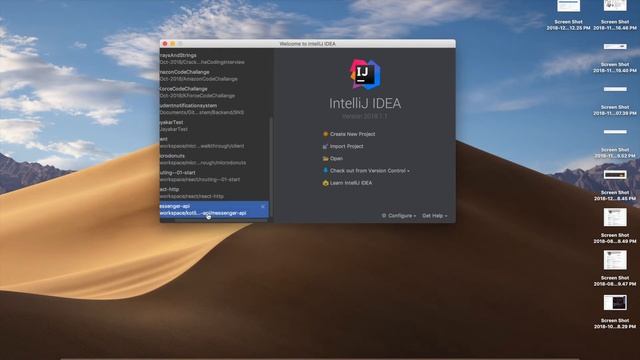The image size is (640, 360).
Task: Click the Welcome to IntelliJ IDEA title bar
Action: click(x=307, y=44)
